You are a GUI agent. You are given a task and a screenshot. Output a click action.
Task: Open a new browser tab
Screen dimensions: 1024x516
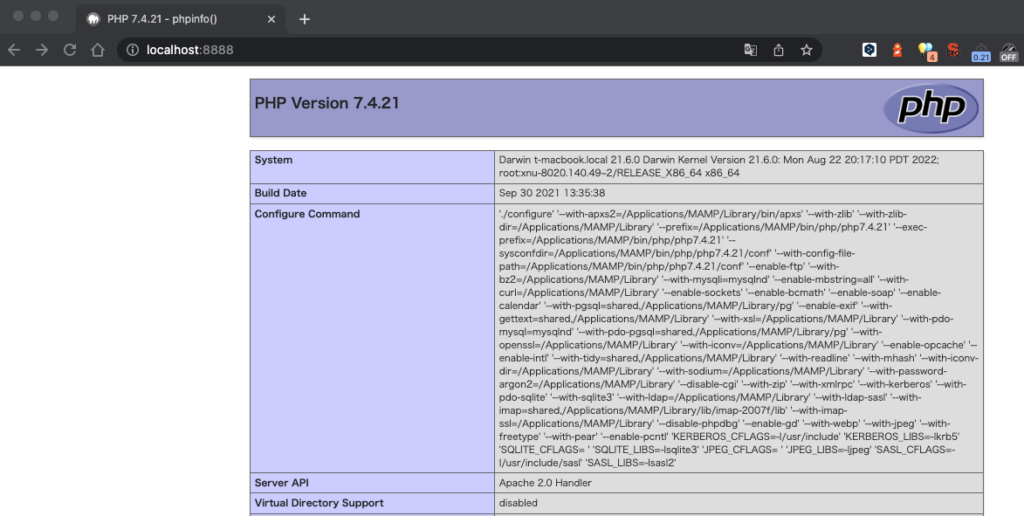305,19
